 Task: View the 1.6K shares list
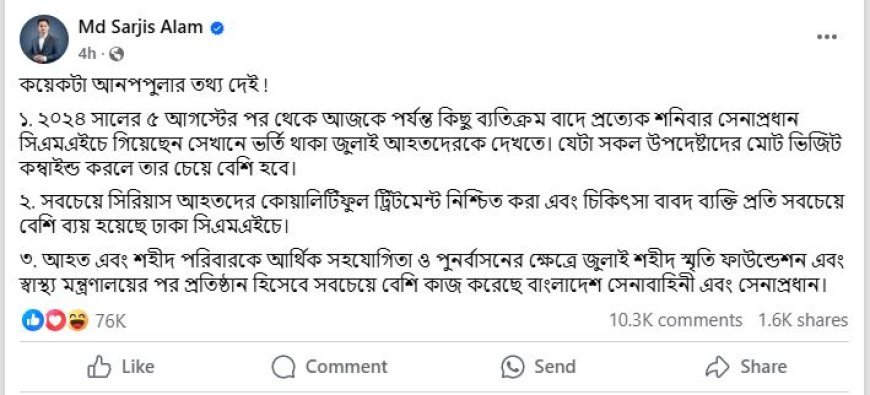click(803, 320)
